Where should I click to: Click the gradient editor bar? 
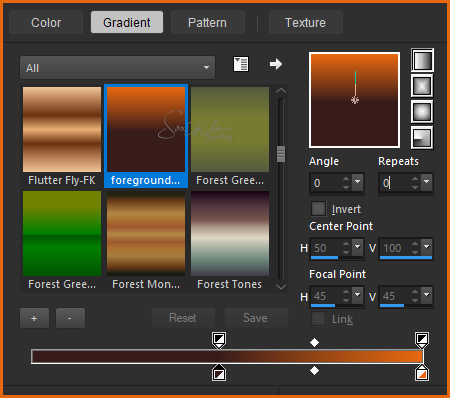[x=227, y=356]
